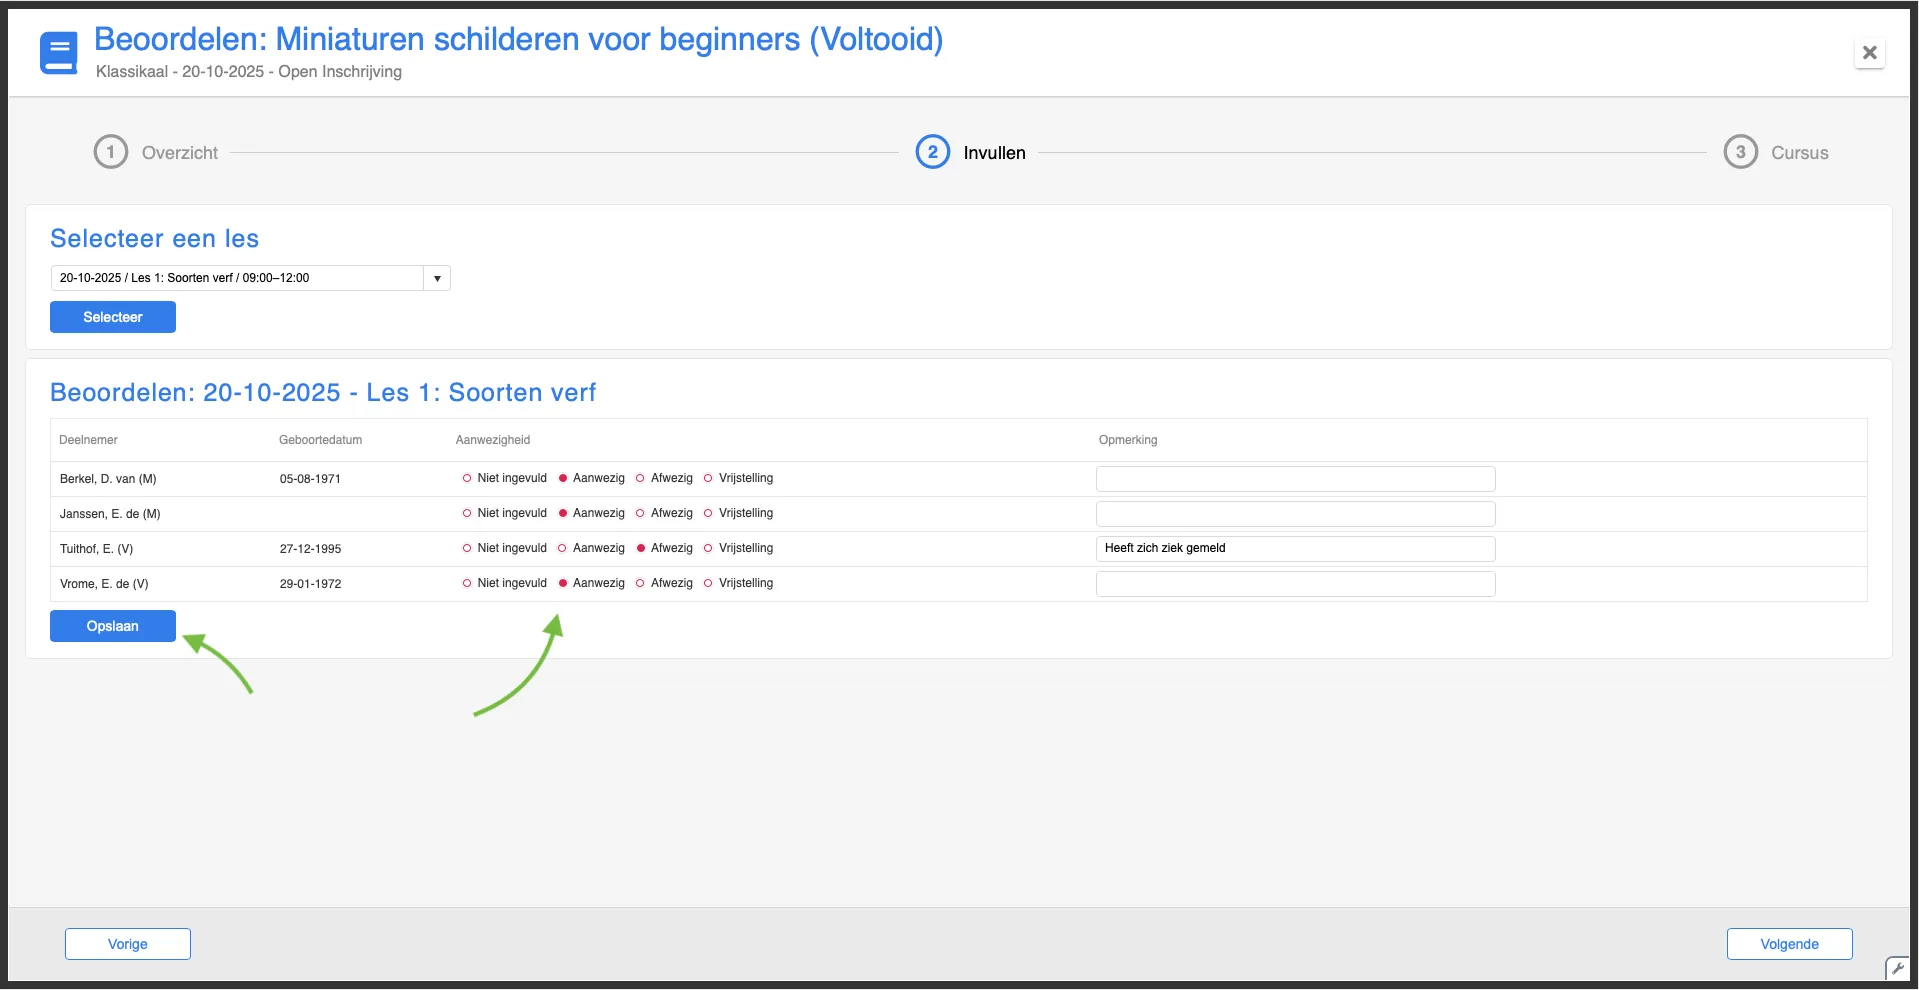Mark Janssen, E. de as Niet ingevuld
1919x990 pixels.
[467, 513]
